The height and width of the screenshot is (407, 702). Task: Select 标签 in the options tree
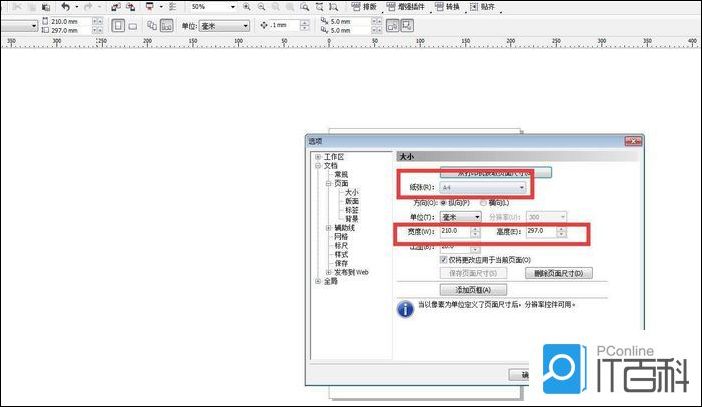tap(351, 210)
